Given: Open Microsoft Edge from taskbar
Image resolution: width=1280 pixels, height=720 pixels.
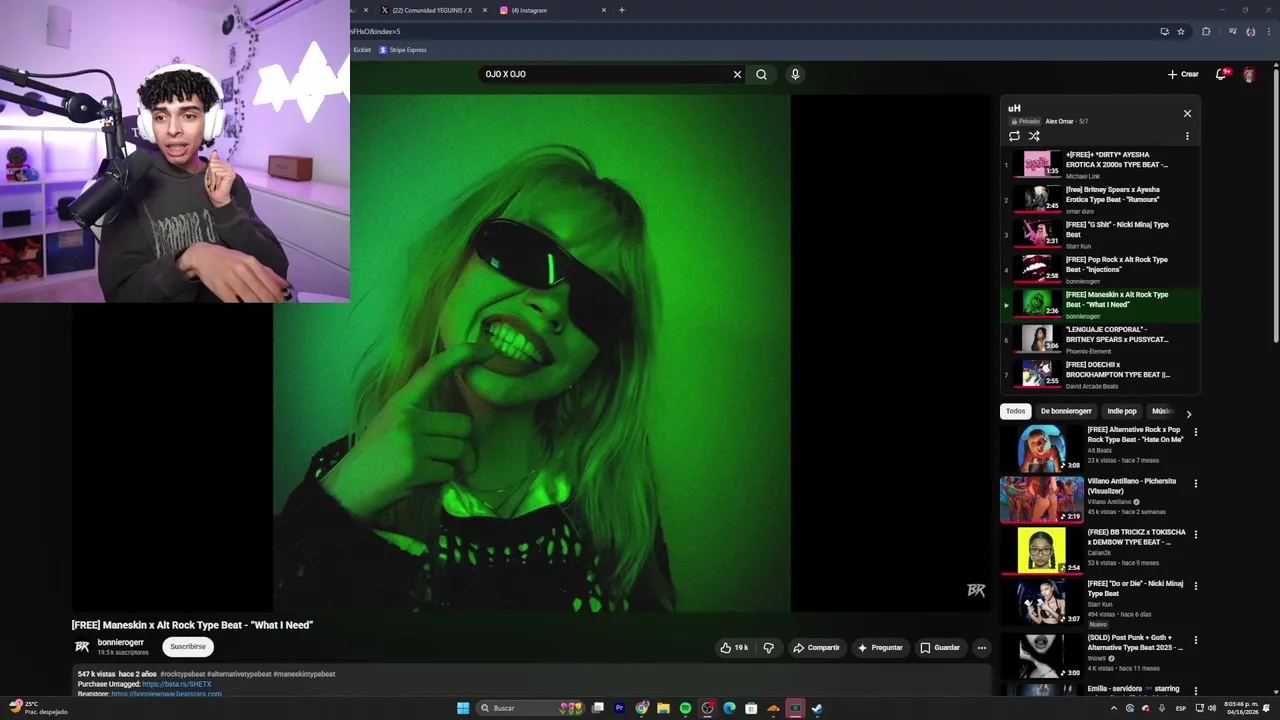Looking at the screenshot, I should tap(729, 708).
